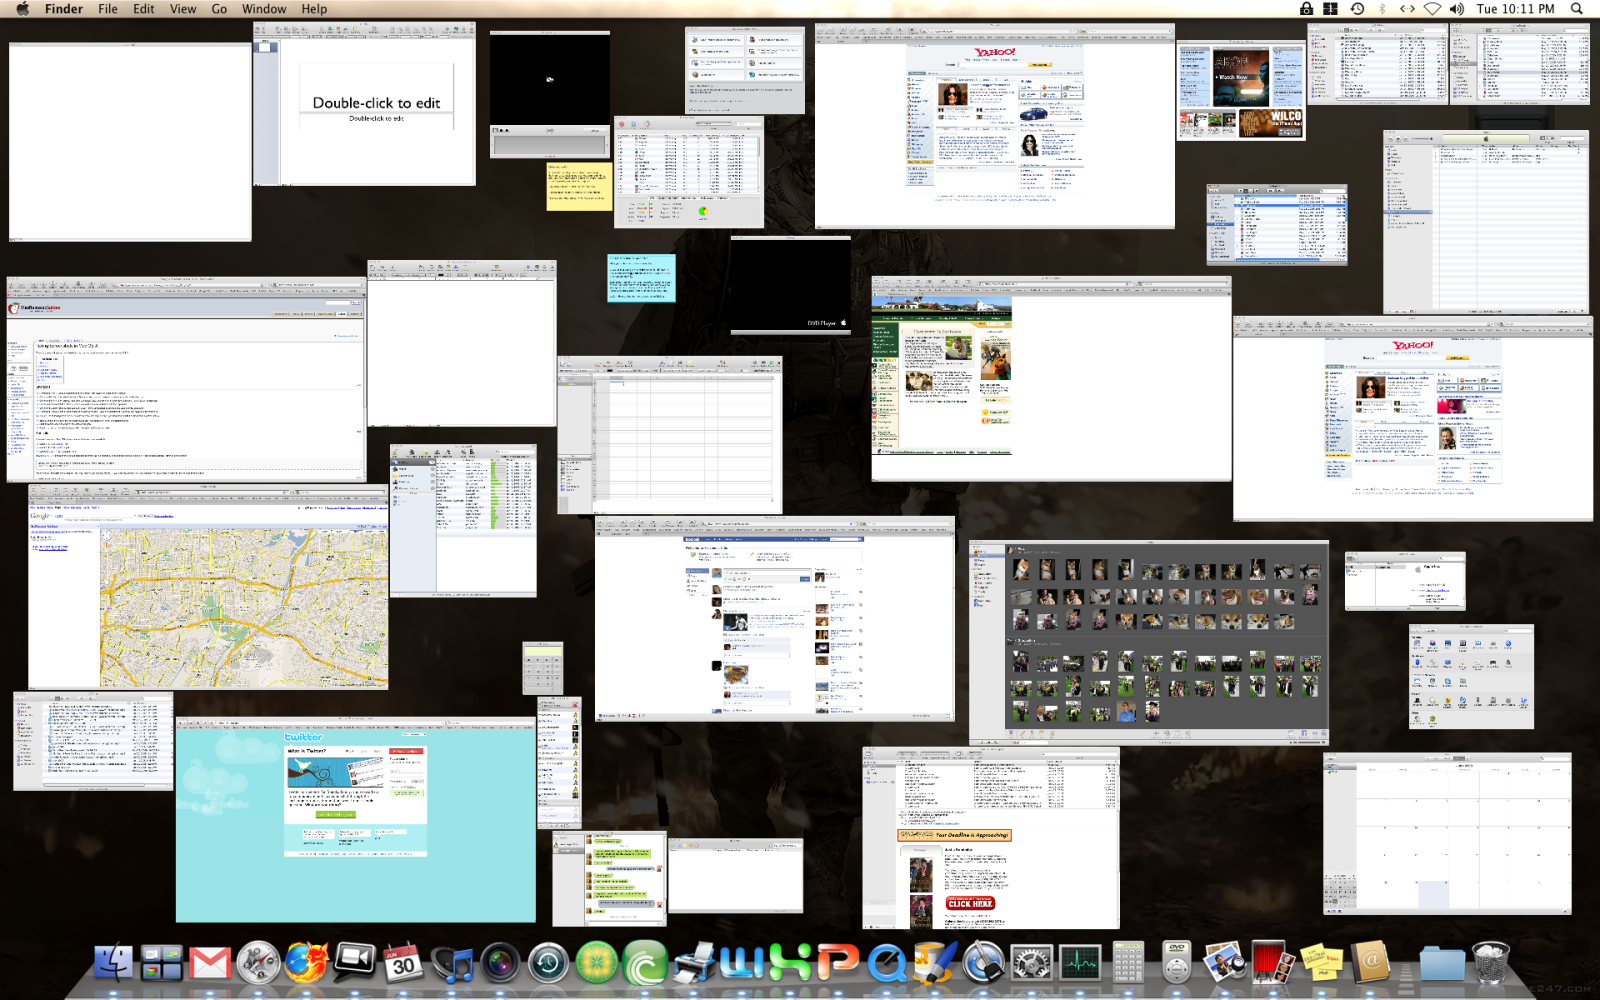The image size is (1600, 1000).
Task: Open the Apple menu
Action: 22,9
